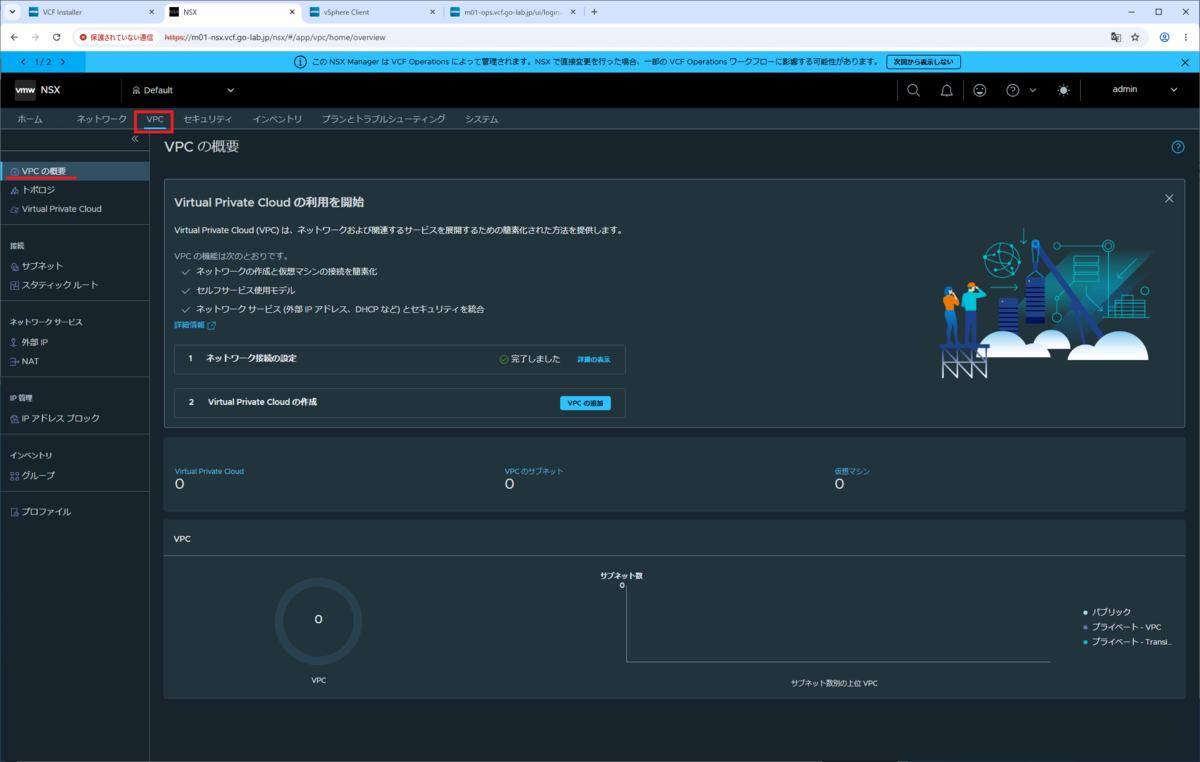Close the NSX browser tab
The height and width of the screenshot is (762, 1200).
click(292, 12)
